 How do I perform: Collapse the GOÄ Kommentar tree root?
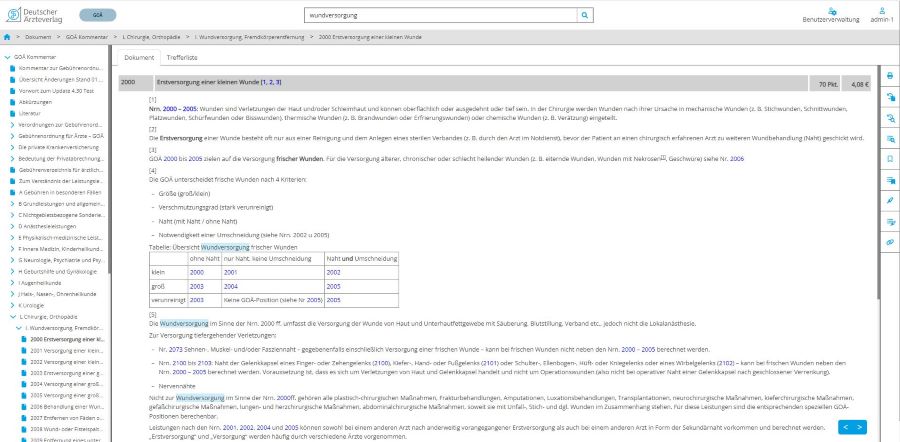coord(6,58)
